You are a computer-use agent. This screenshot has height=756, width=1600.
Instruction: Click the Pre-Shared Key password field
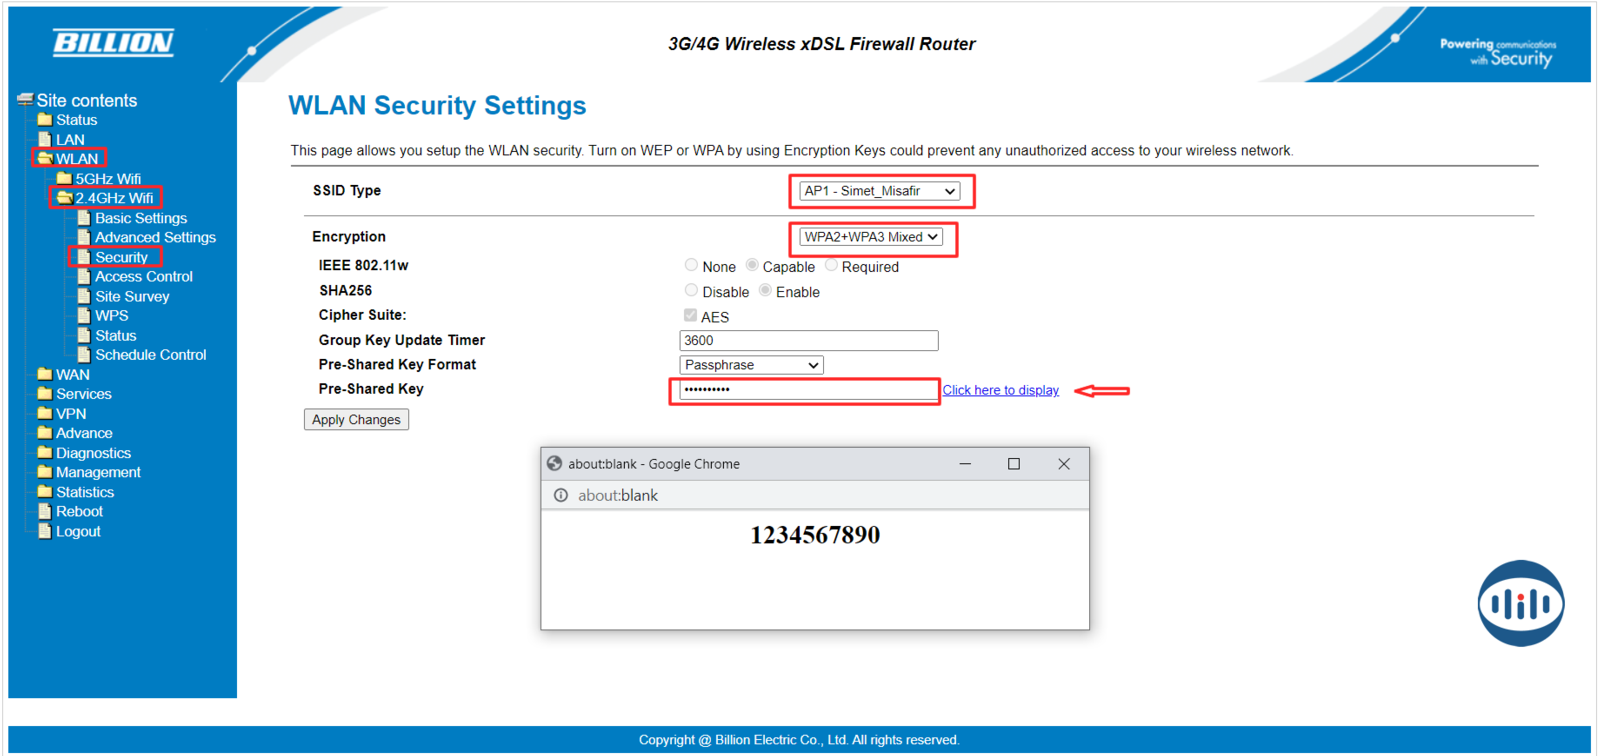(806, 390)
